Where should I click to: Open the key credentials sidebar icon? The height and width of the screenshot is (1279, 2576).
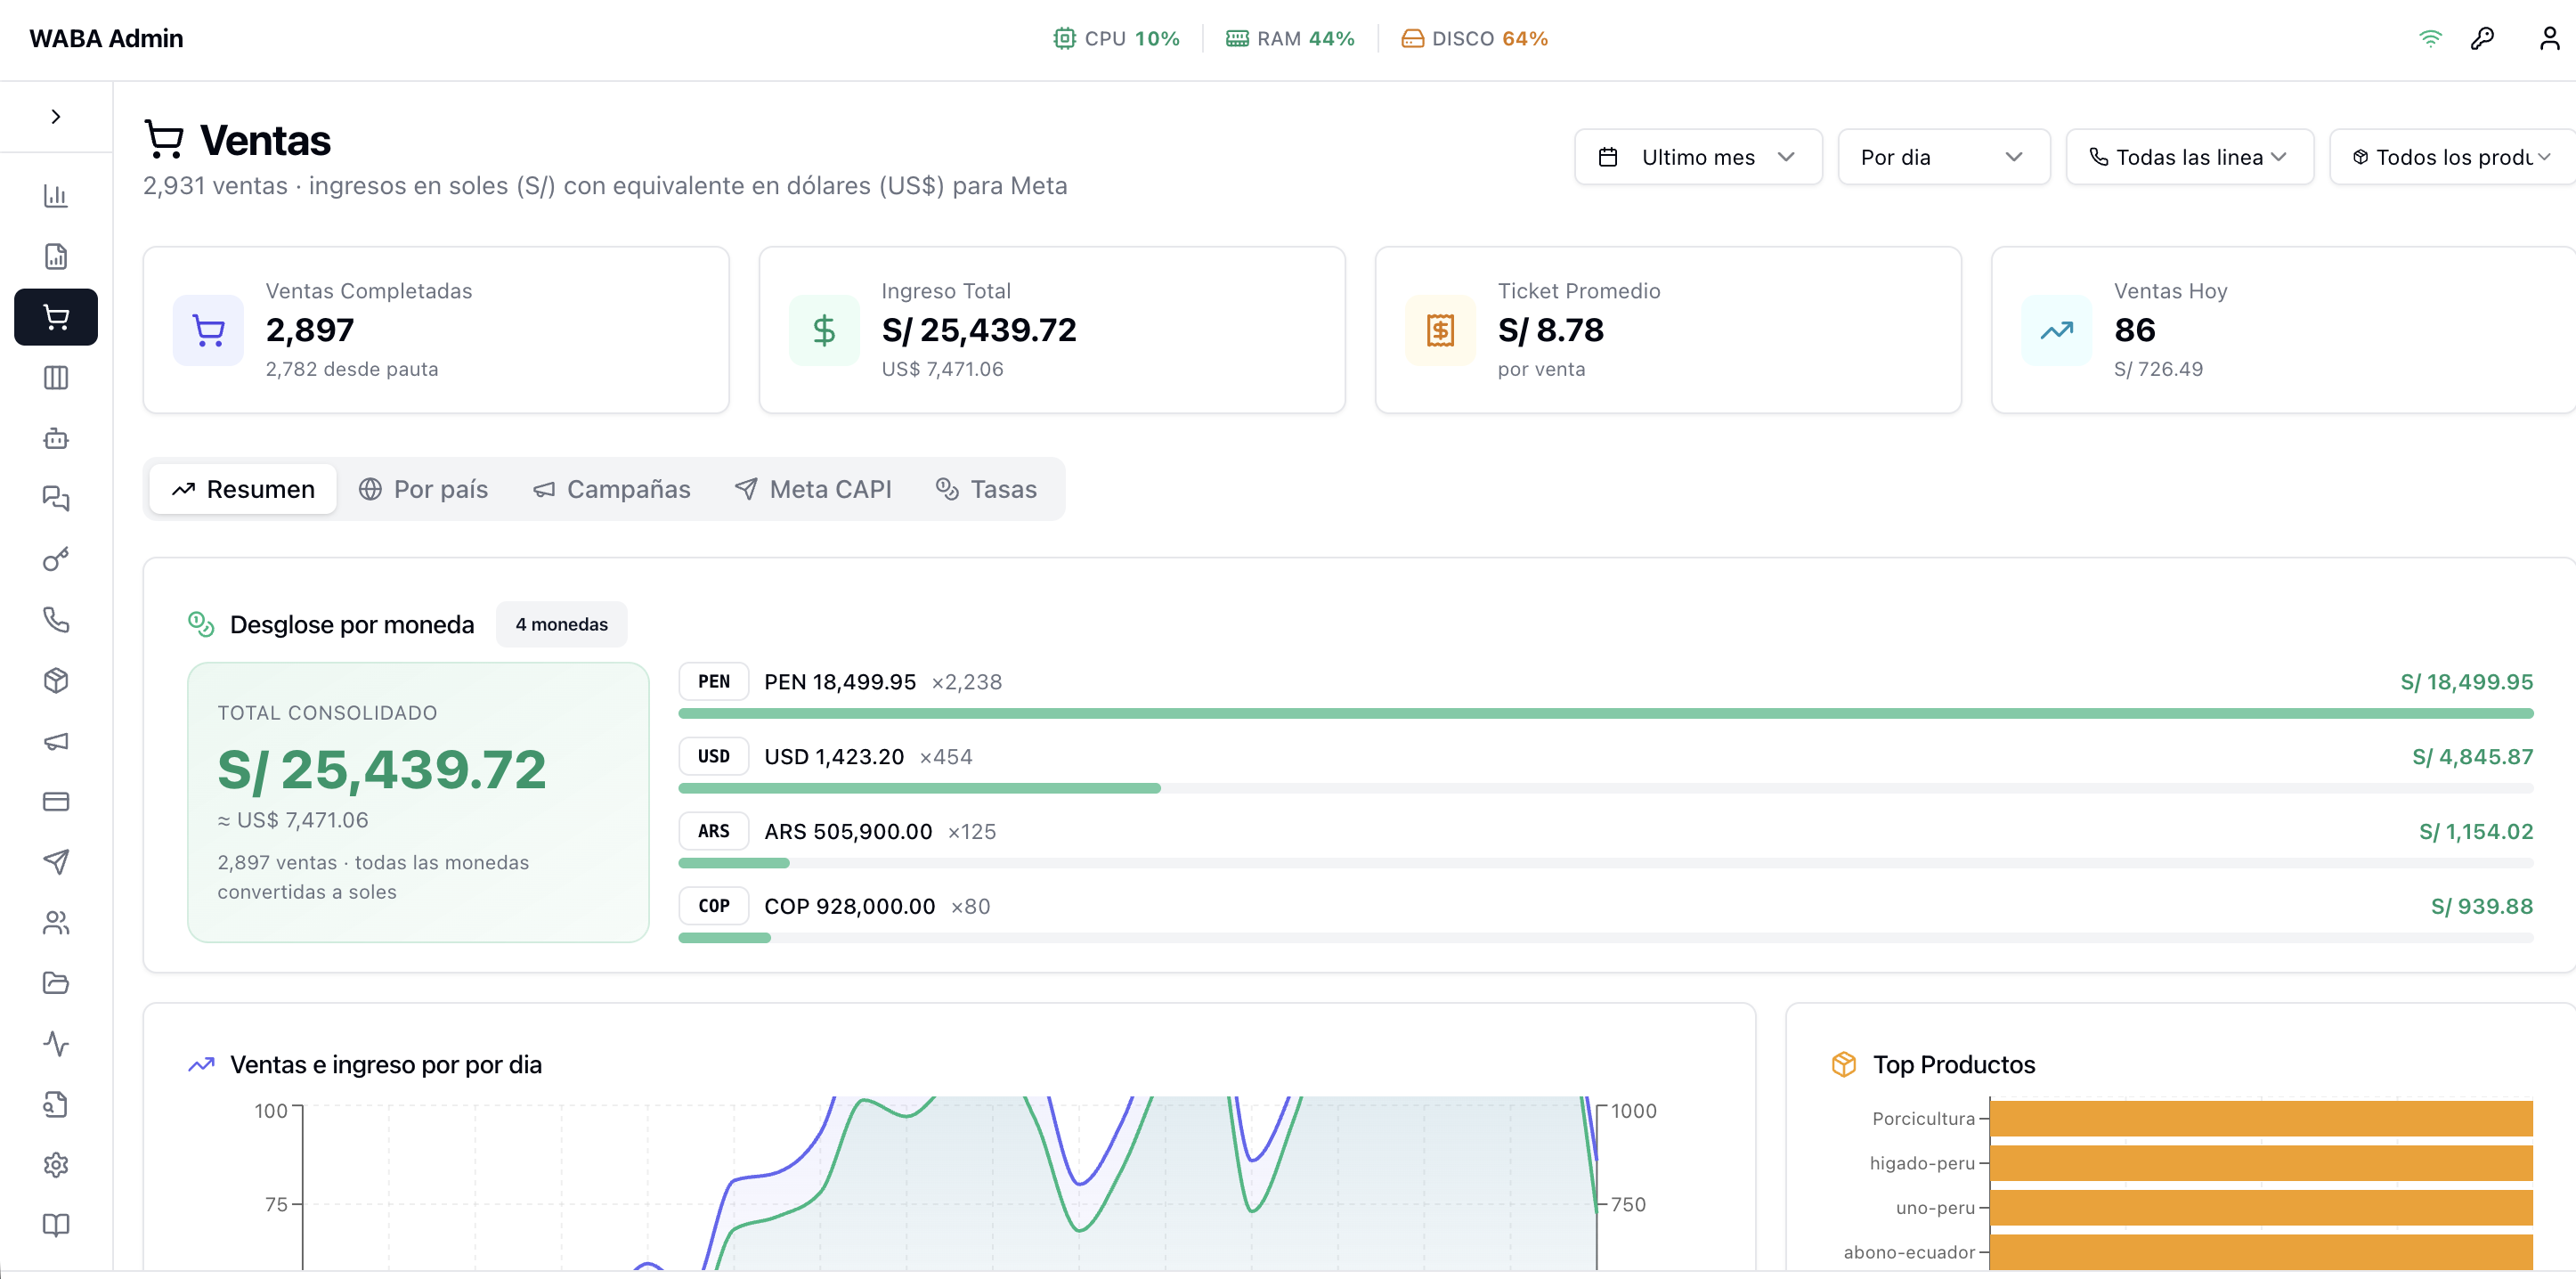56,559
